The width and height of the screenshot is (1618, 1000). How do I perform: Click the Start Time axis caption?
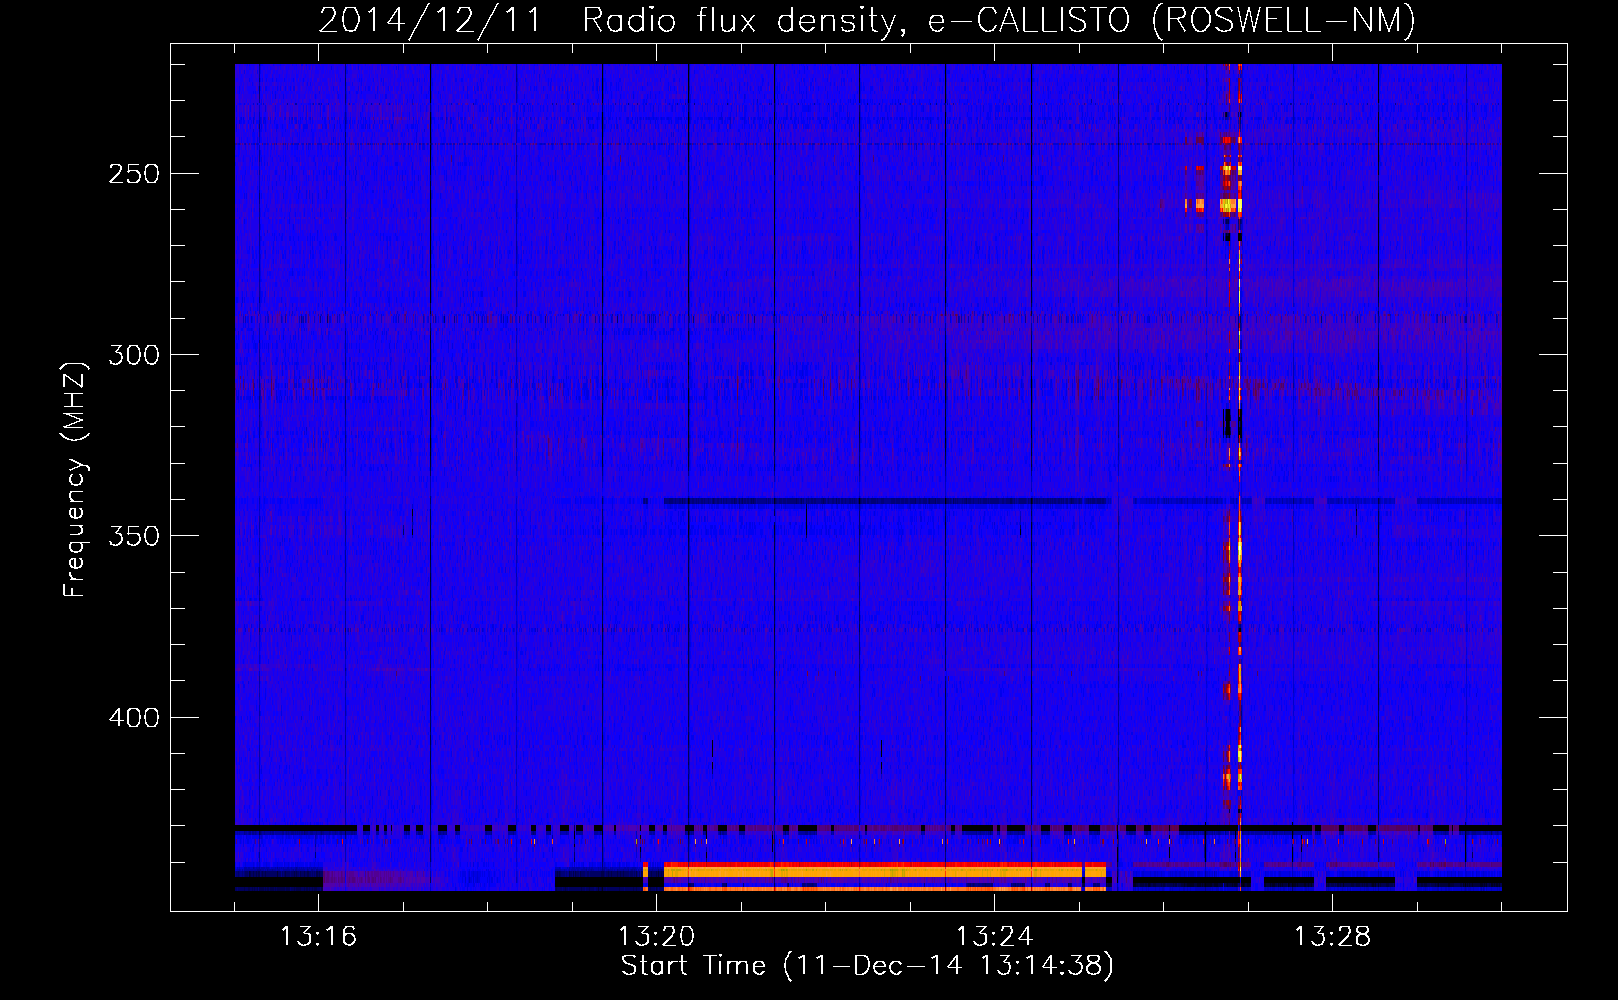coord(867,966)
